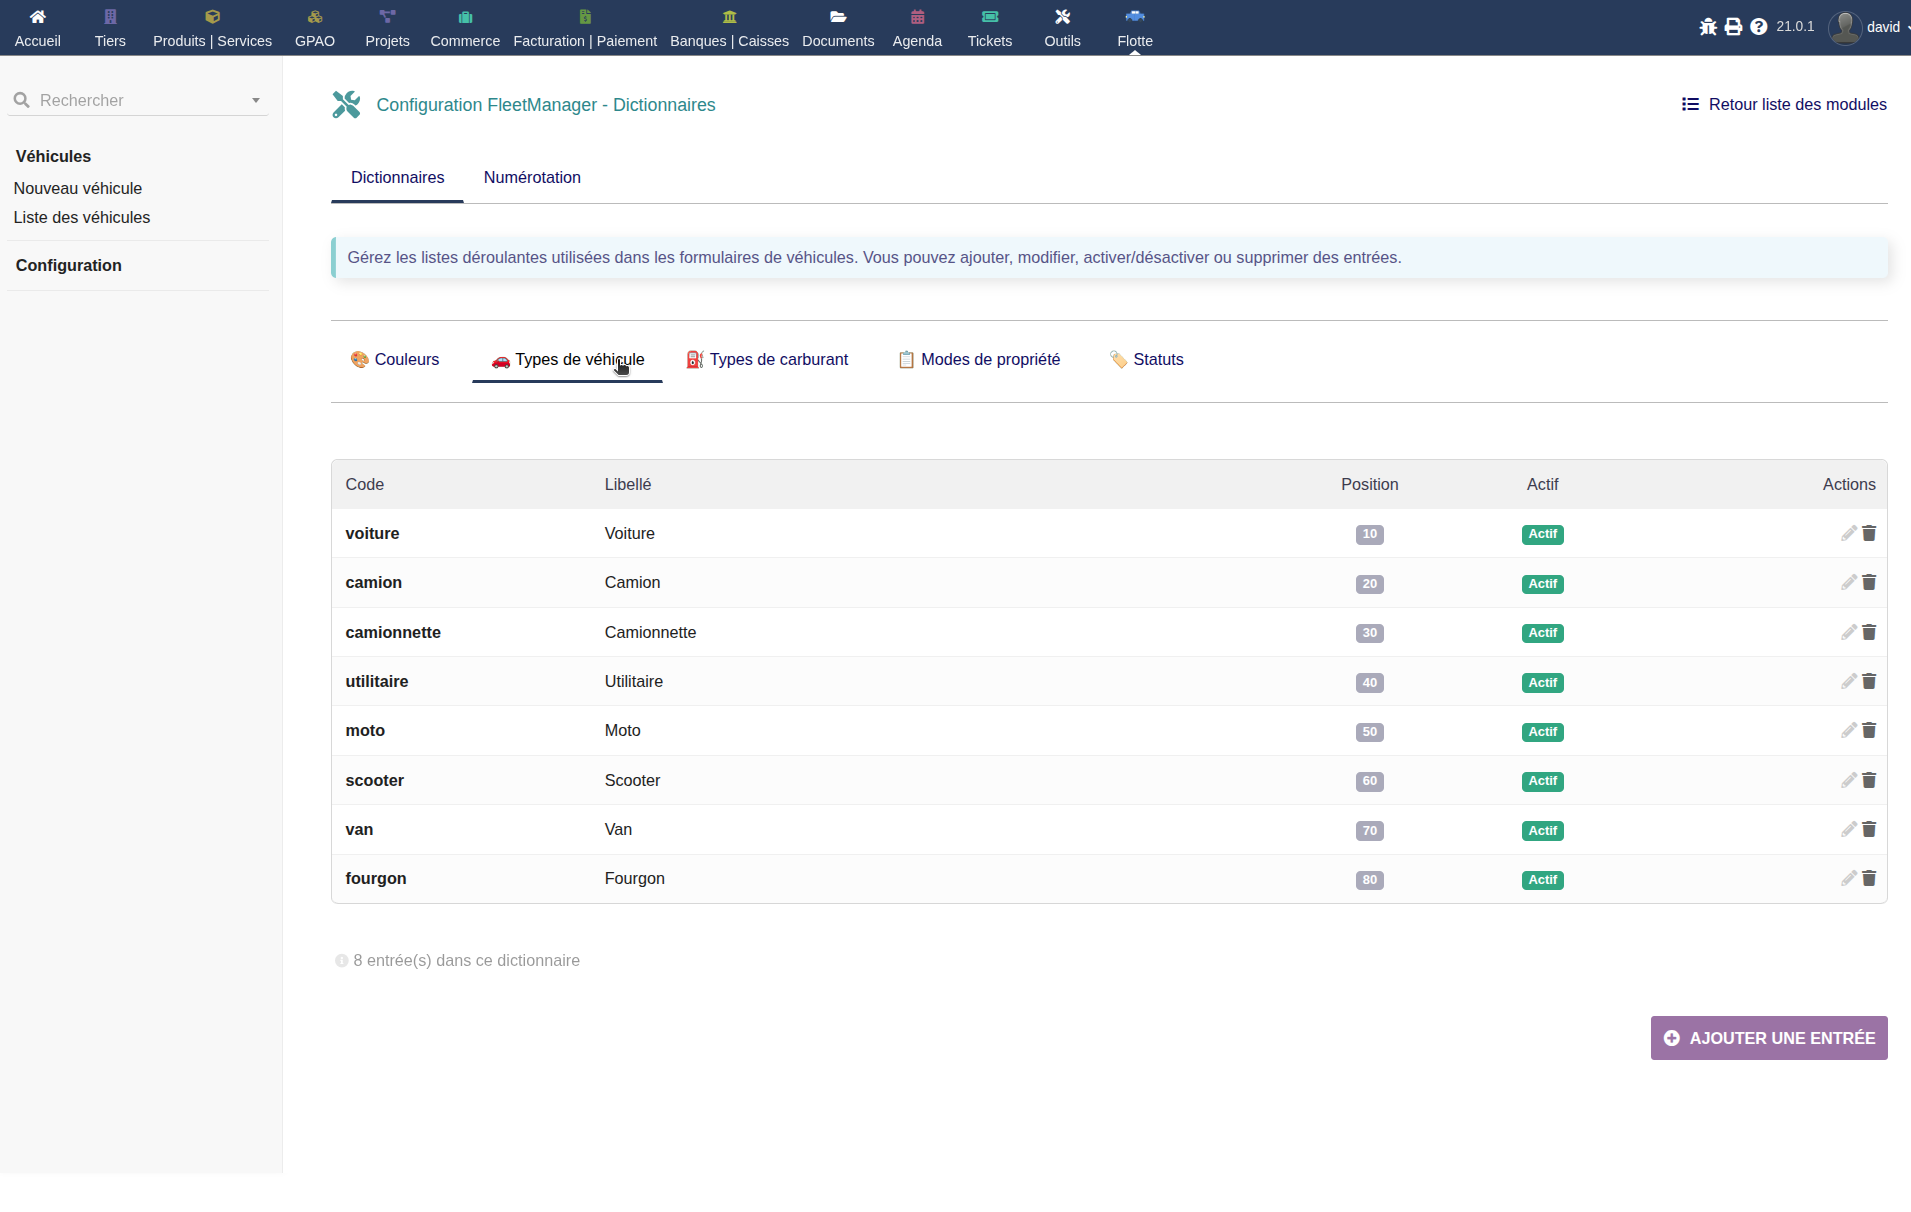Click the edit pencil for voiture row
The width and height of the screenshot is (1911, 1212).
1848,533
